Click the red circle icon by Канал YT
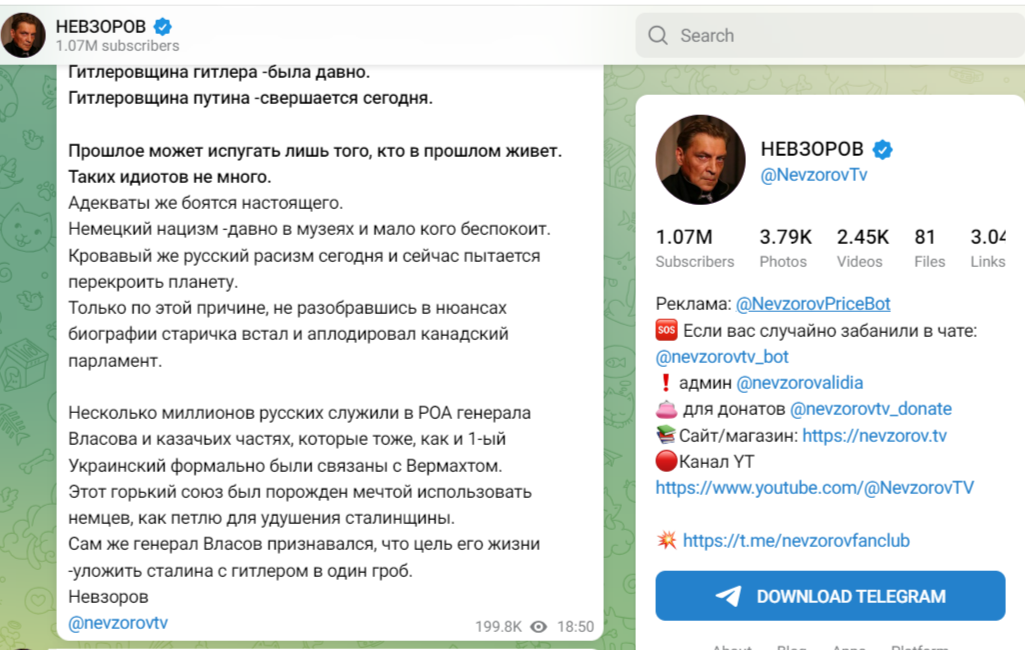The image size is (1025, 650). pos(666,461)
